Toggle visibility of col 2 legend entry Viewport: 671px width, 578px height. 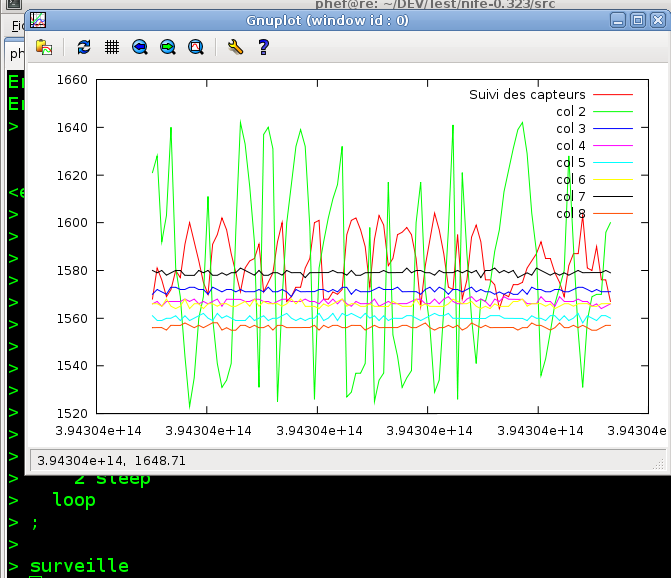pos(570,111)
